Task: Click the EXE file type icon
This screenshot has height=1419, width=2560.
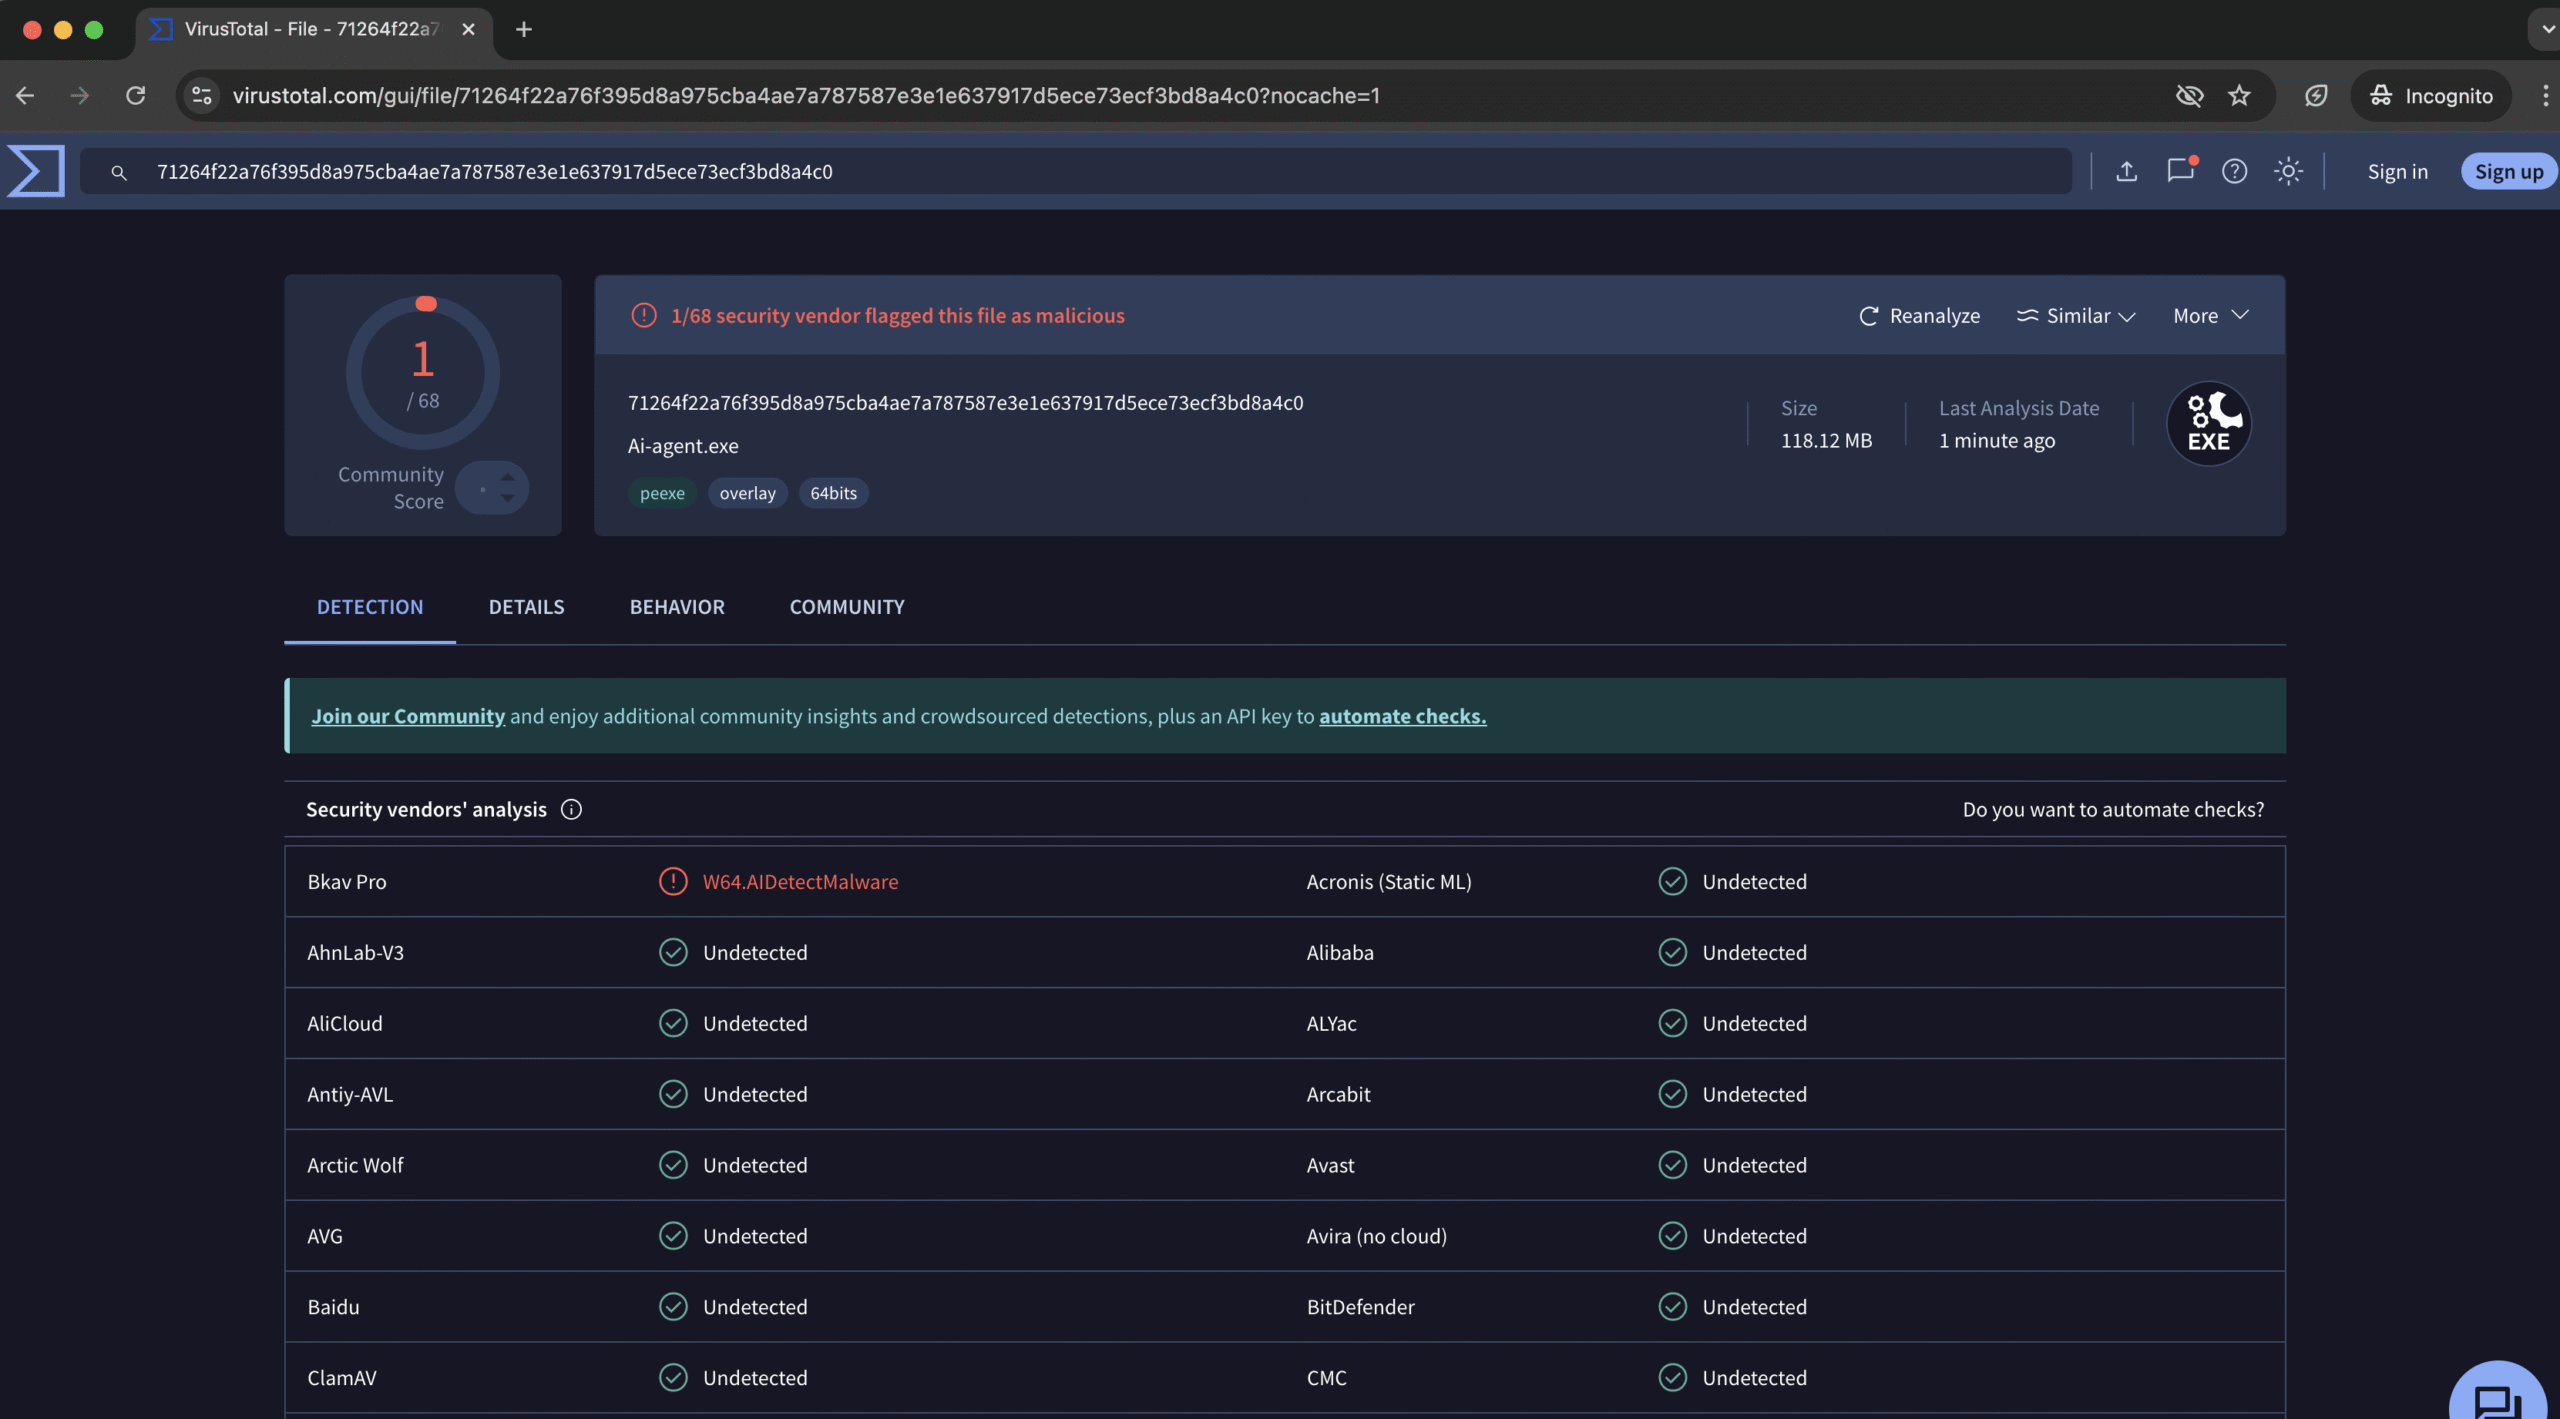Action: click(x=2208, y=424)
